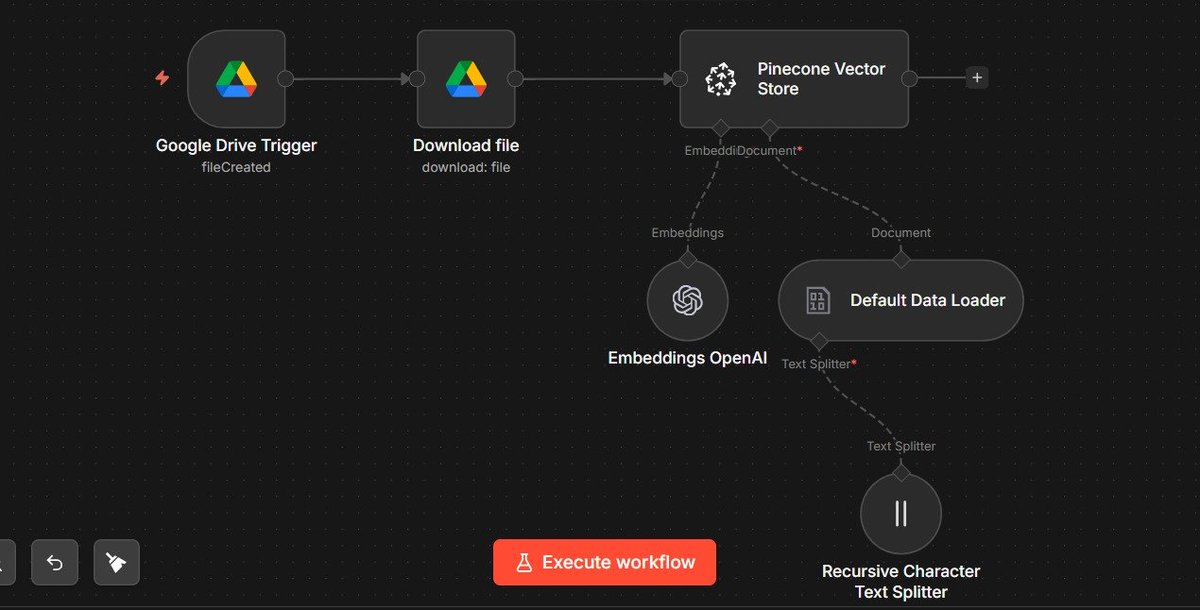The width and height of the screenshot is (1200, 610).
Task: Click the Execute workflow button
Action: (604, 562)
